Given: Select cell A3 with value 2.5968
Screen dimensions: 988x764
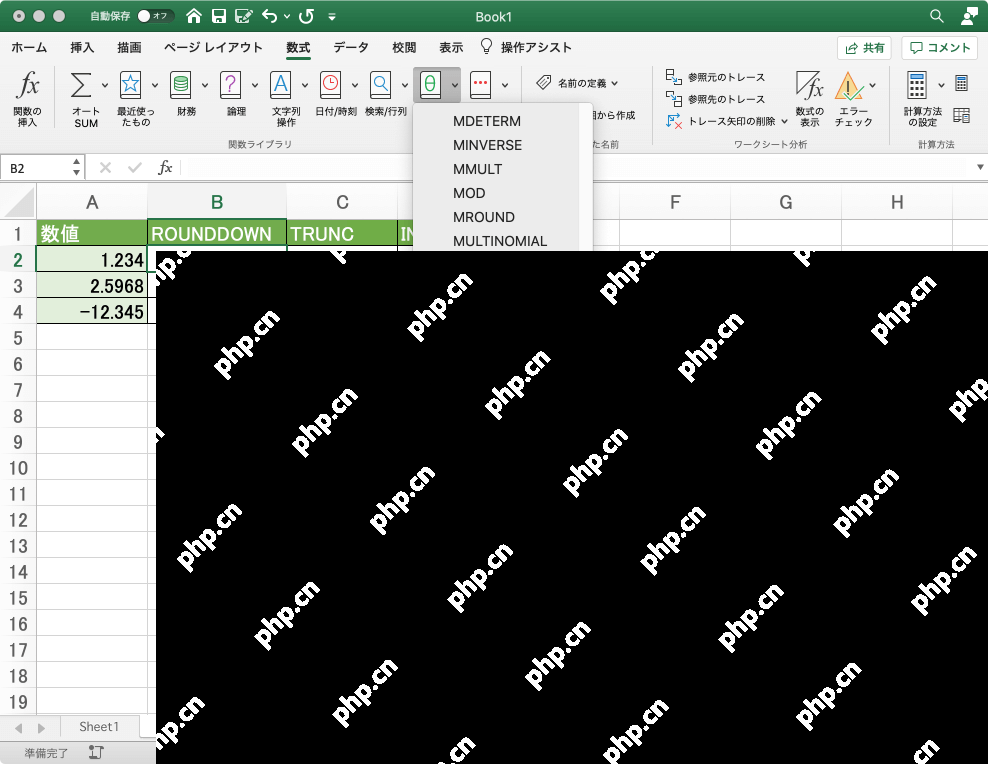Looking at the screenshot, I should point(92,286).
